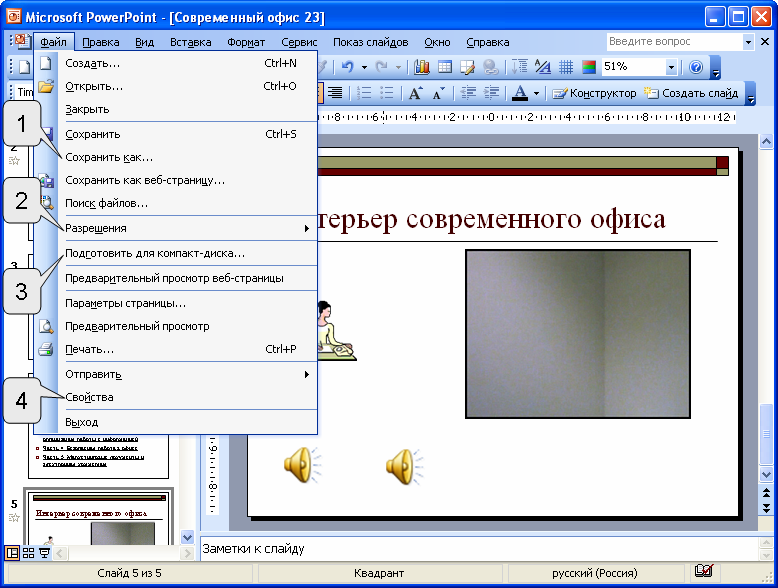Start slide show from view buttons

click(44, 553)
